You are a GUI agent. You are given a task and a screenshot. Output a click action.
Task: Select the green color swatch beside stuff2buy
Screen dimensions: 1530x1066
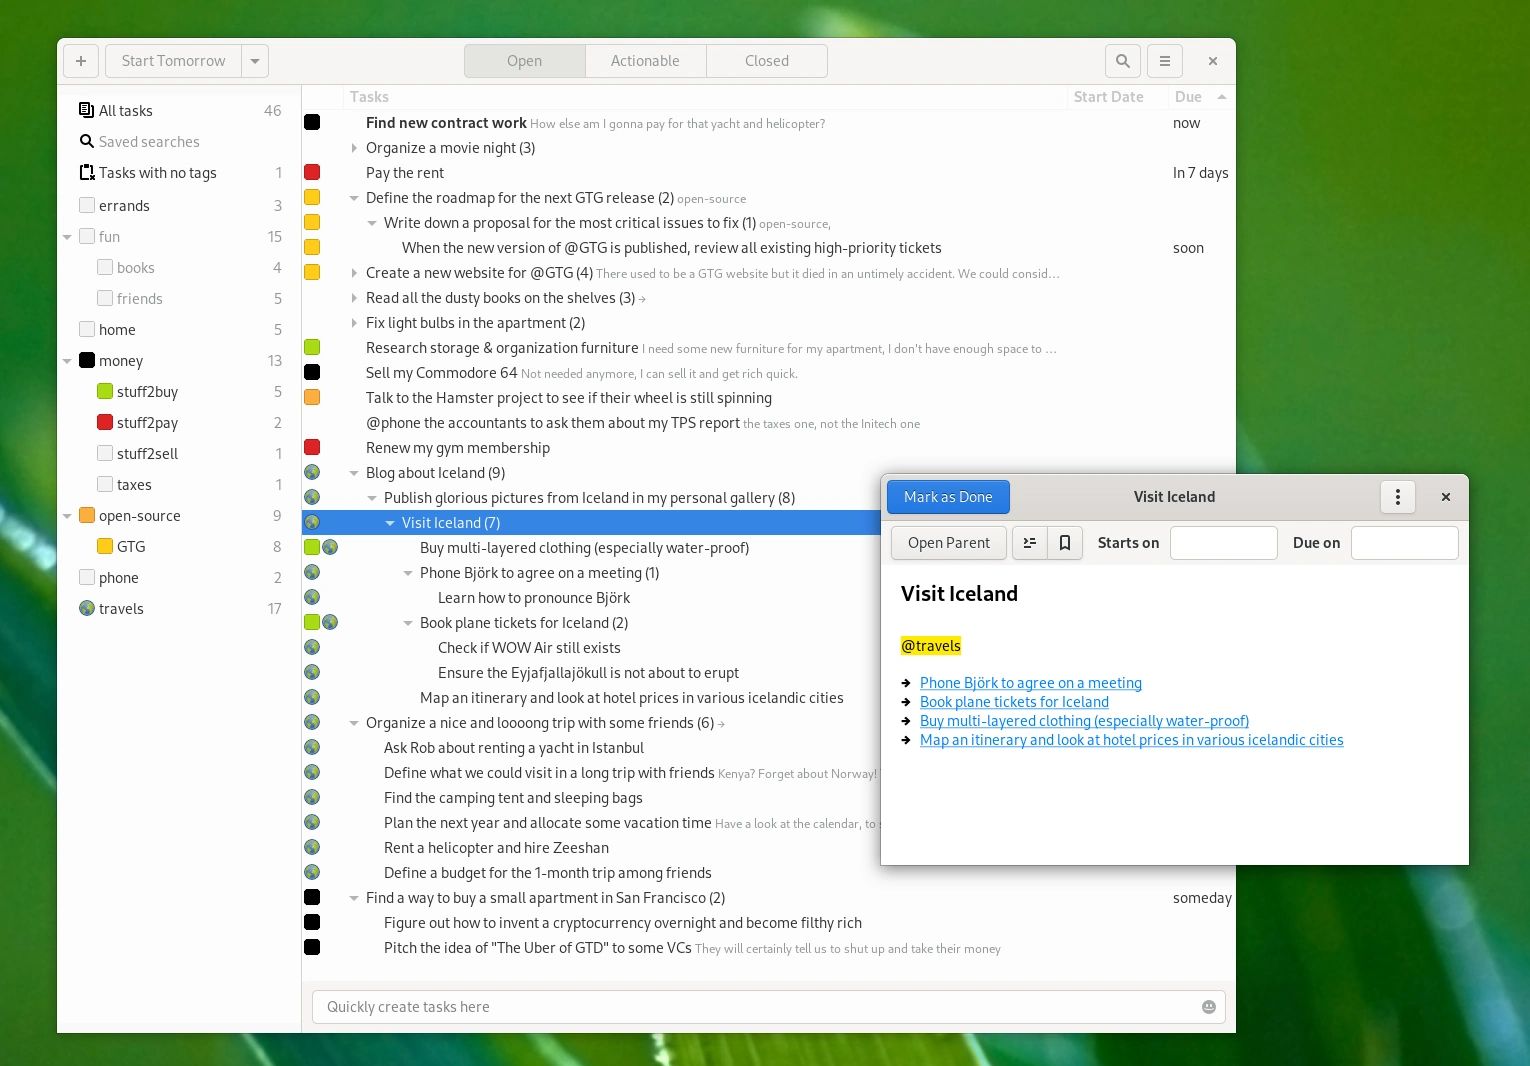pos(105,391)
